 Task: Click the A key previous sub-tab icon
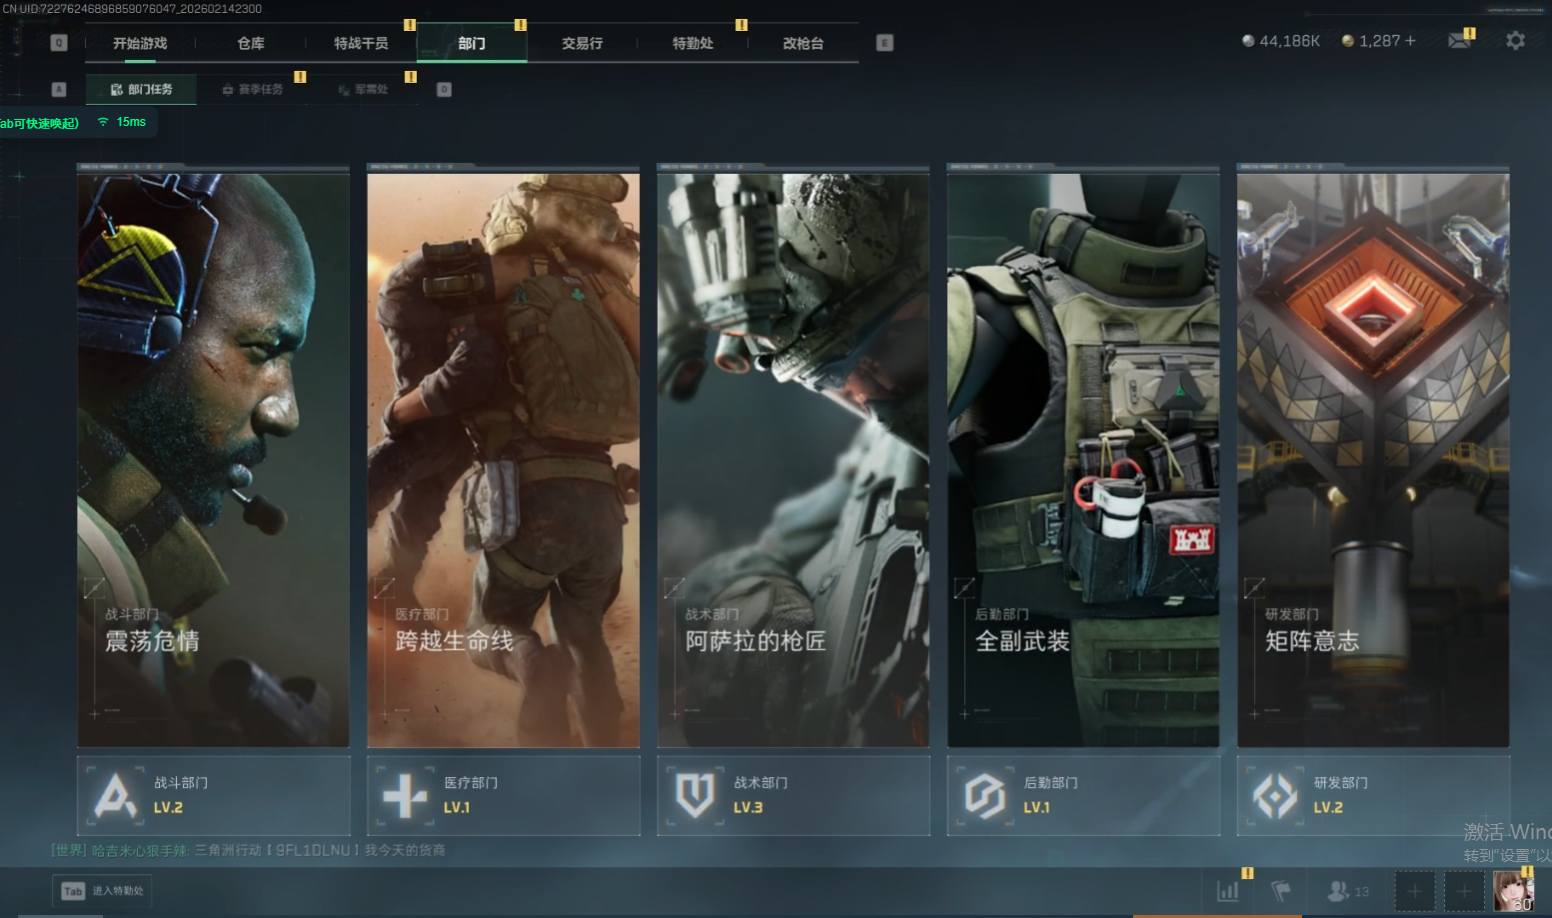[59, 89]
